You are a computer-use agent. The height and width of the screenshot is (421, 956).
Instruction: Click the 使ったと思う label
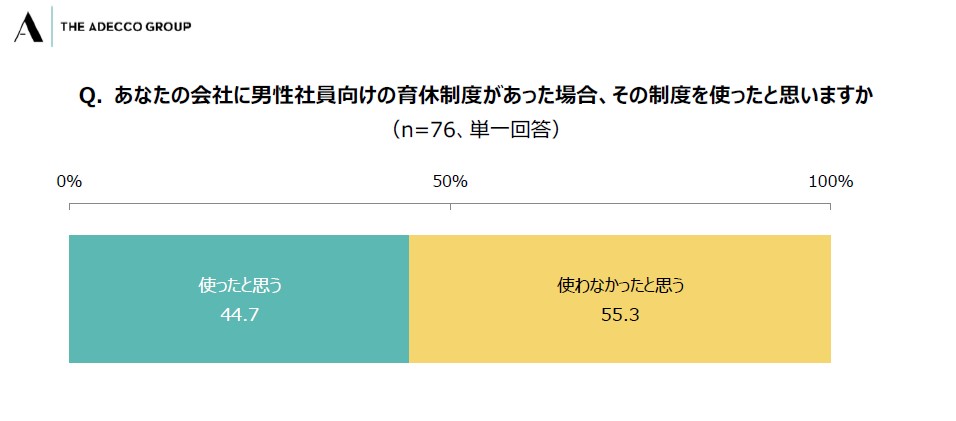click(241, 285)
